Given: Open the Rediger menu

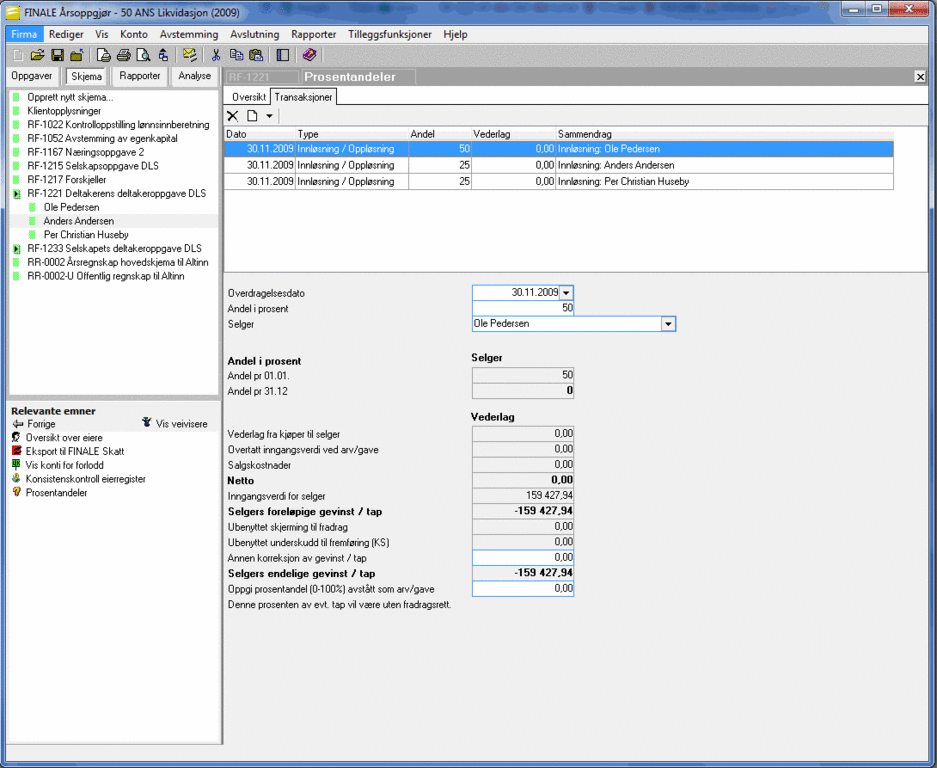Looking at the screenshot, I should pyautogui.click(x=66, y=35).
